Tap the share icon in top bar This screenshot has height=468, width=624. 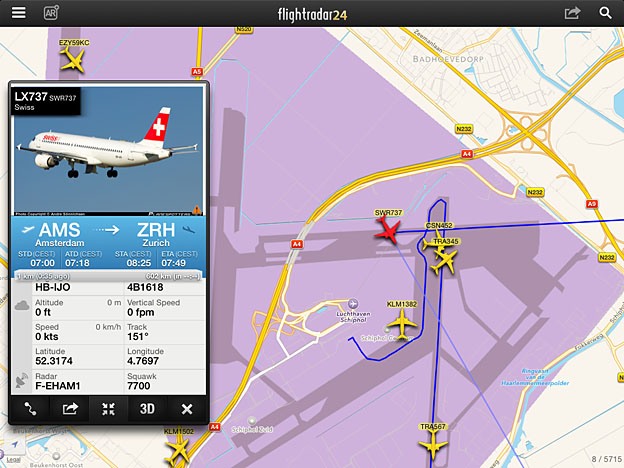572,13
